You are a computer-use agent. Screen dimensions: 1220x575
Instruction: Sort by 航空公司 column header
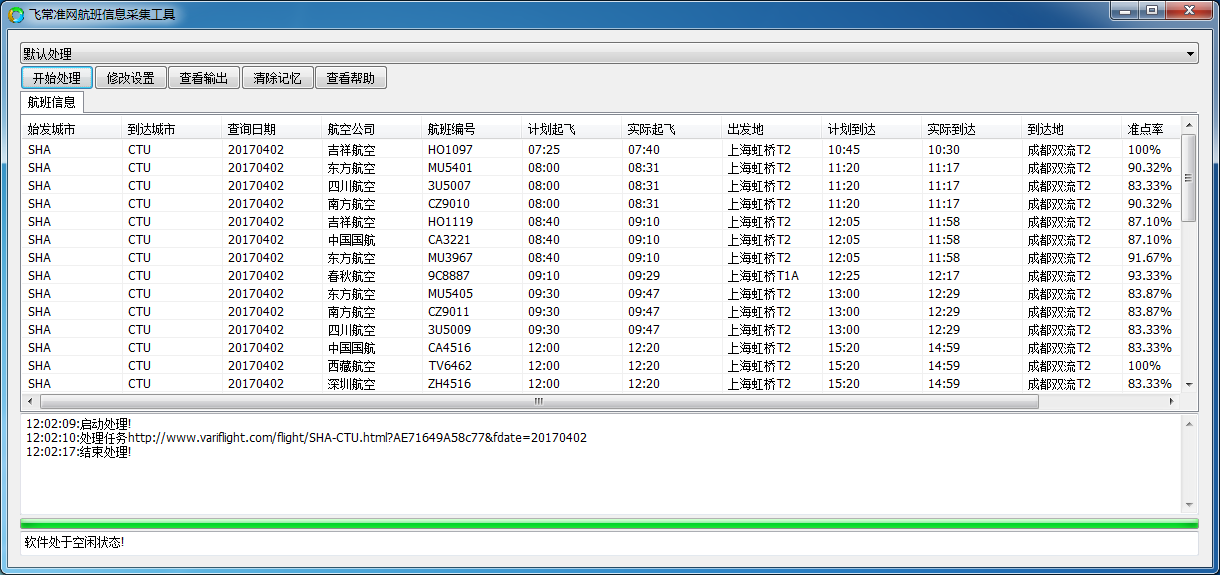pos(372,129)
